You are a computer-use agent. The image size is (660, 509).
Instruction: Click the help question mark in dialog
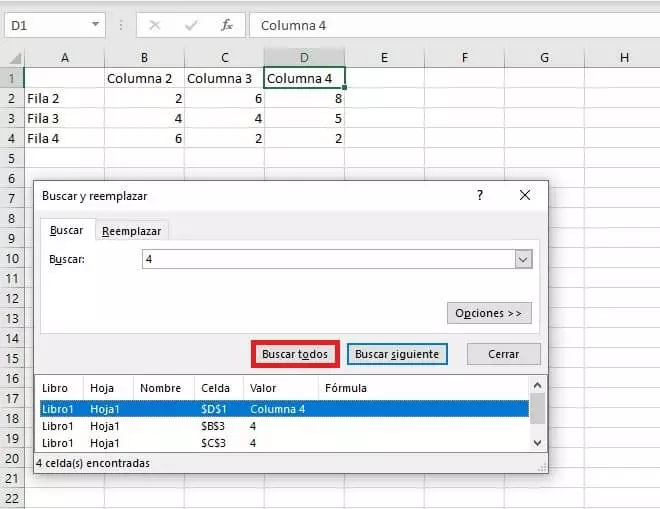tap(480, 196)
